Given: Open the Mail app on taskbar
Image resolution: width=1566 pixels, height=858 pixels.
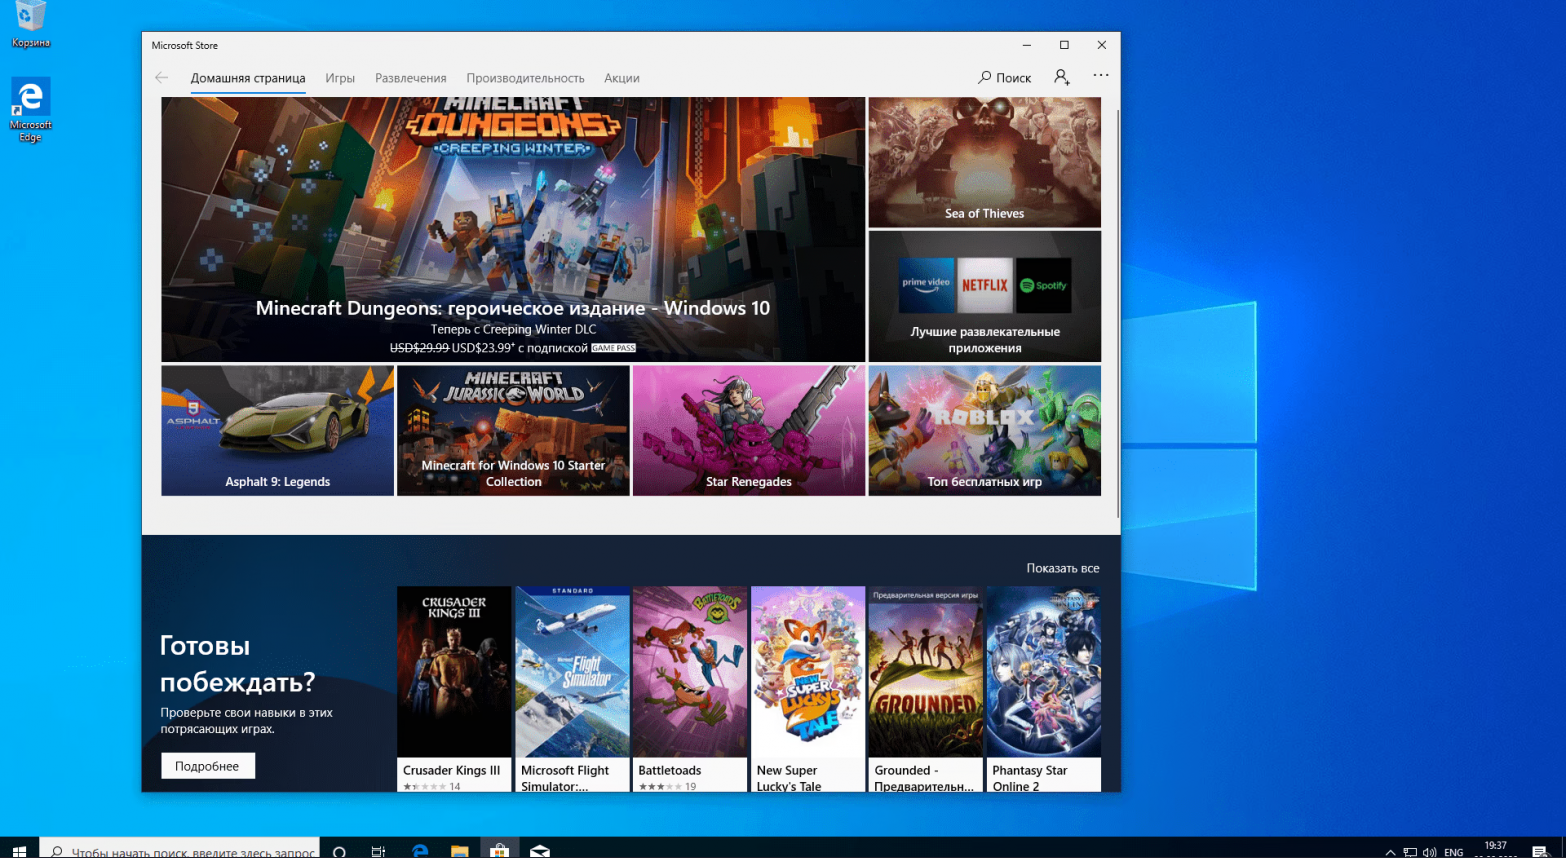Looking at the screenshot, I should [x=540, y=851].
